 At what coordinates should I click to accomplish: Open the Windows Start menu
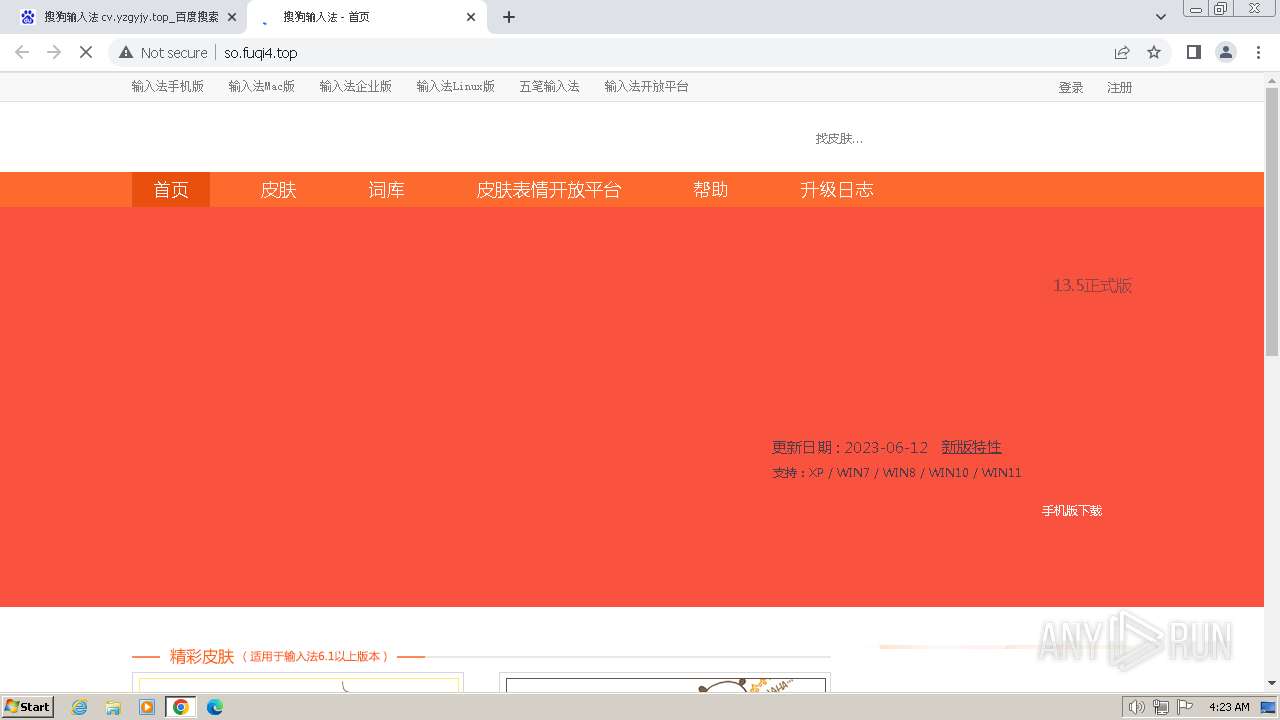pyautogui.click(x=28, y=707)
